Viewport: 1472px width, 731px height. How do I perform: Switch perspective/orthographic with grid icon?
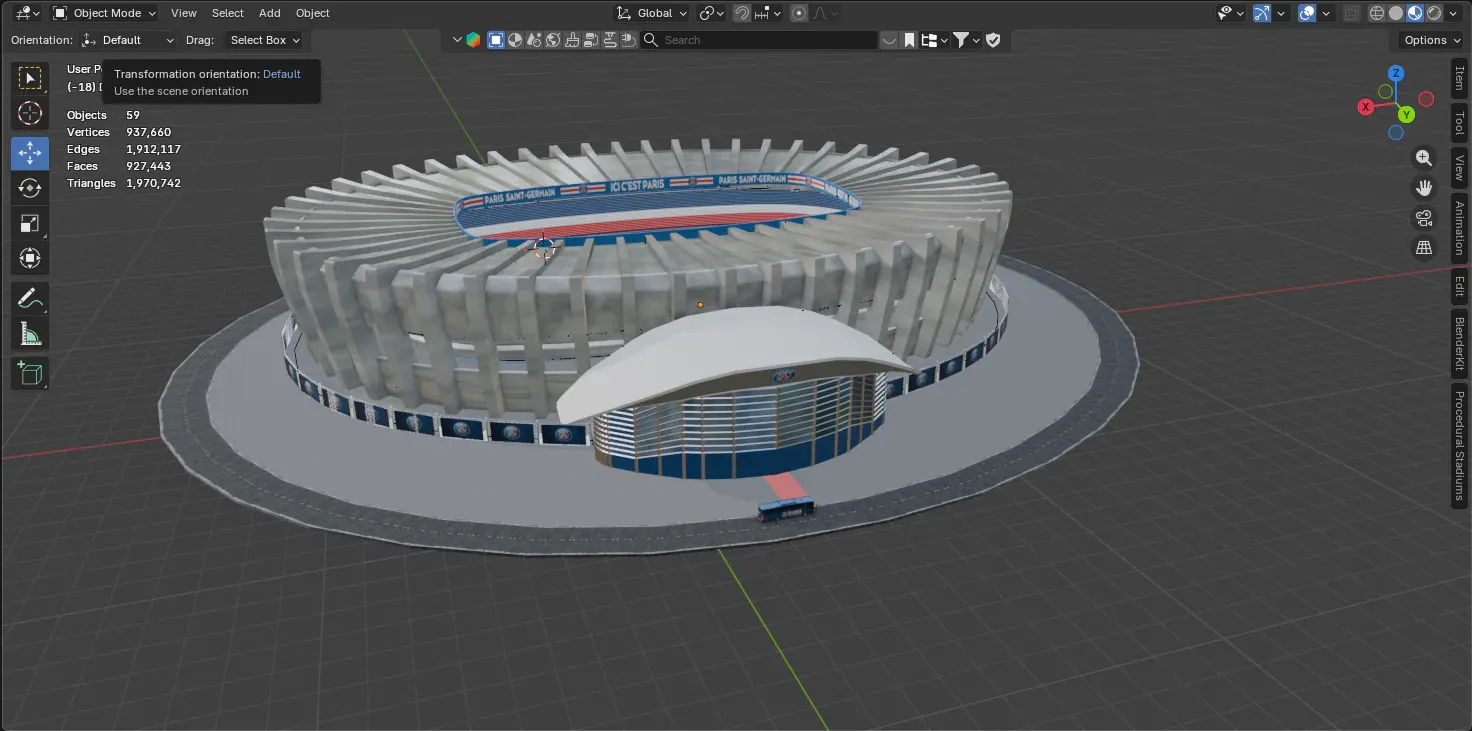click(x=1424, y=247)
